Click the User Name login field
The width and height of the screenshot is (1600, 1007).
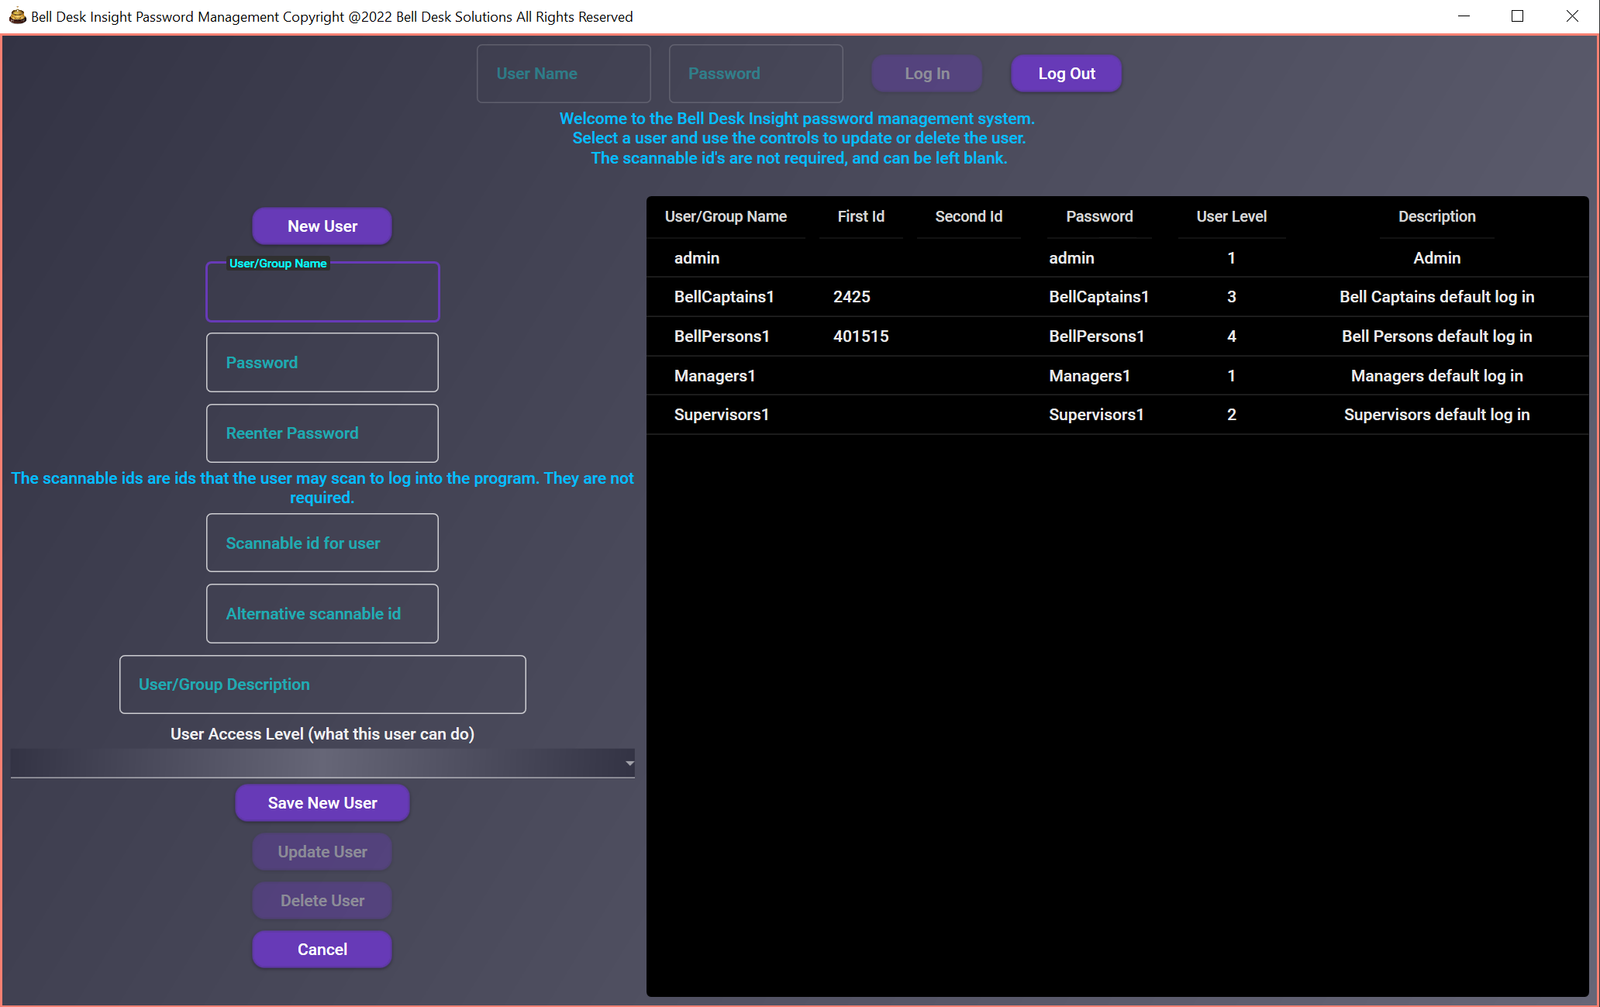pyautogui.click(x=564, y=73)
